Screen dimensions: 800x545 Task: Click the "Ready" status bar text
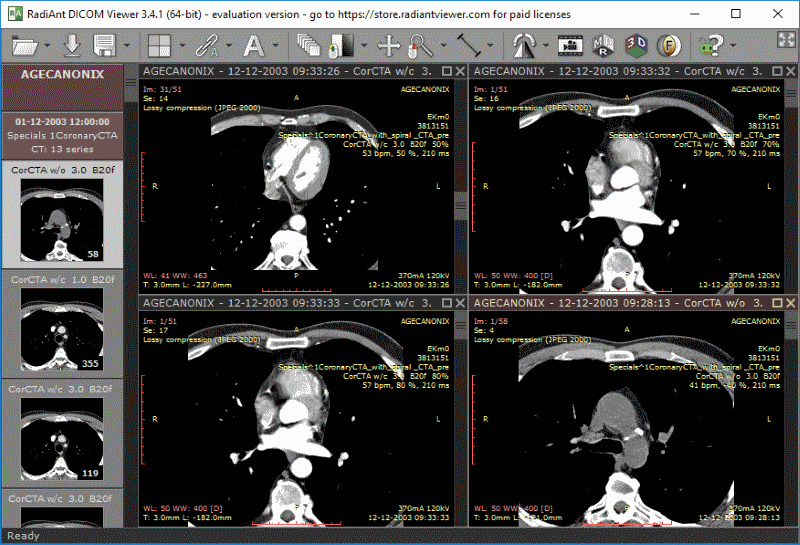(x=23, y=536)
